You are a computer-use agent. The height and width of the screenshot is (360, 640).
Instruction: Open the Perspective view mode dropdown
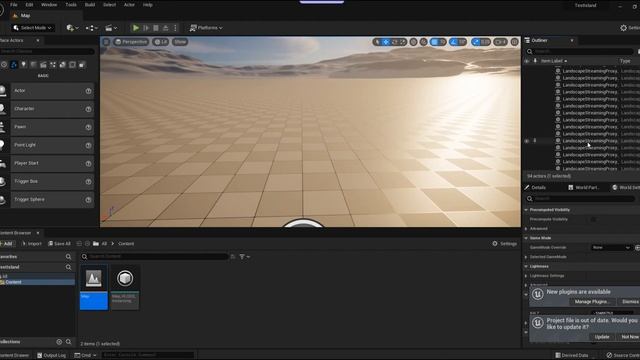131,42
